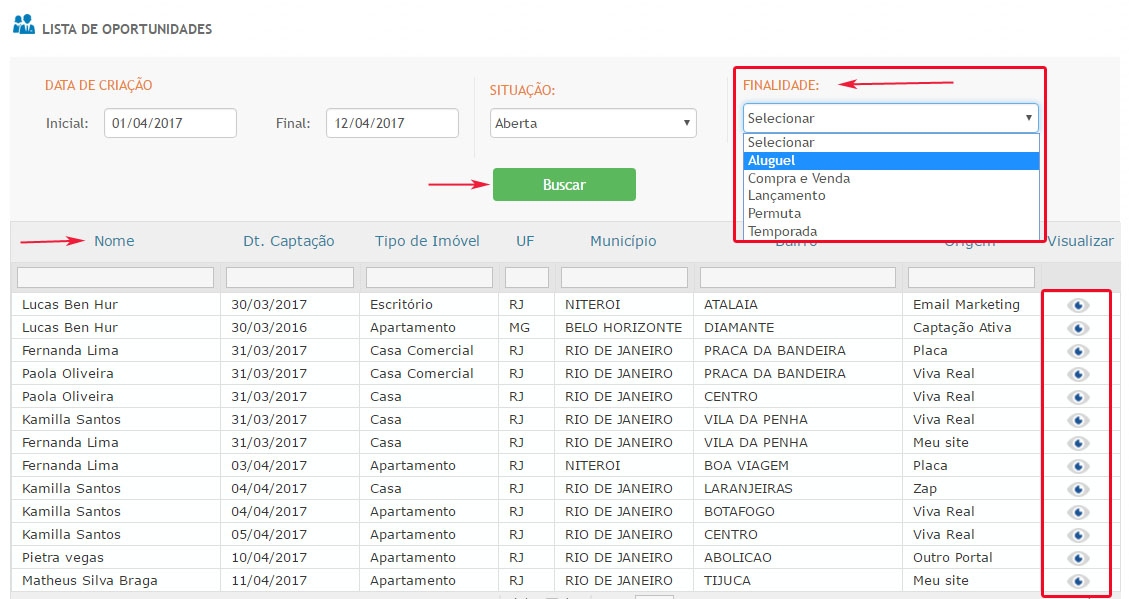This screenshot has height=599, width=1129.
Task: Pick Lançamento in the Finalidade options
Action: [x=786, y=196]
